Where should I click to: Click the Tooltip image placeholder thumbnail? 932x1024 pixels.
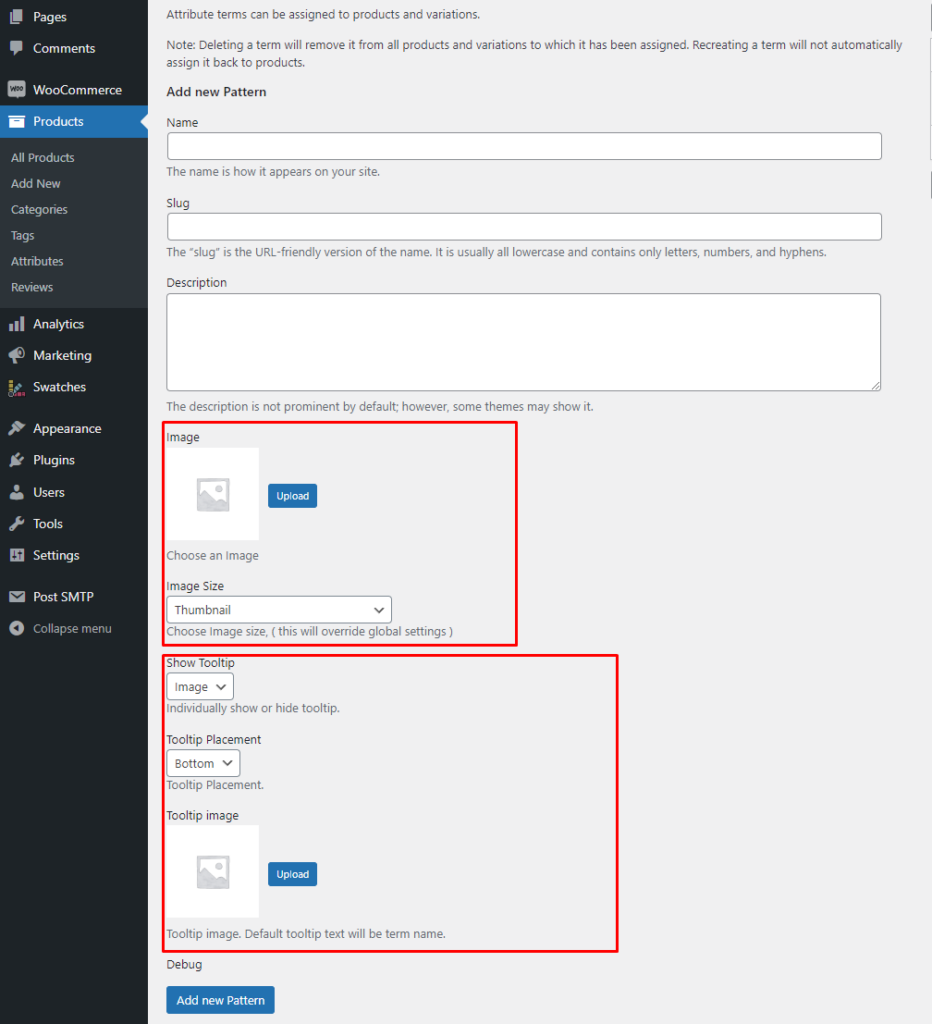tap(212, 872)
